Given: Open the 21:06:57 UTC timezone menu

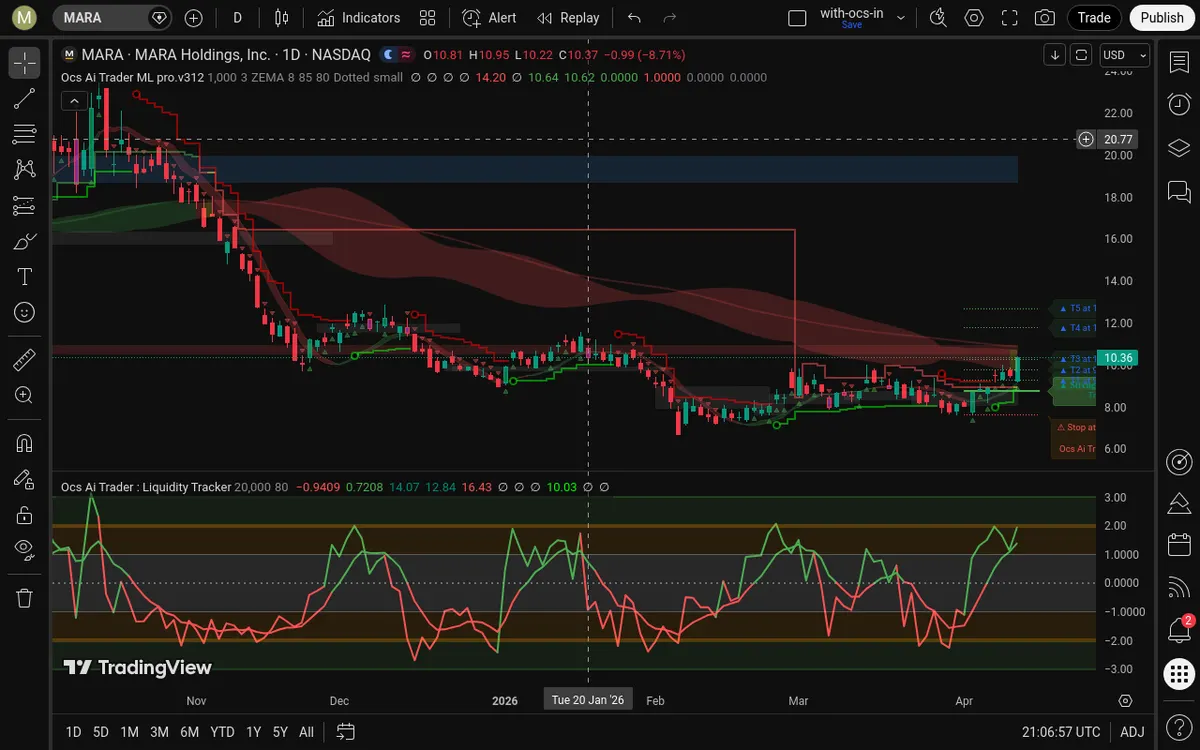Looking at the screenshot, I should 1061,732.
